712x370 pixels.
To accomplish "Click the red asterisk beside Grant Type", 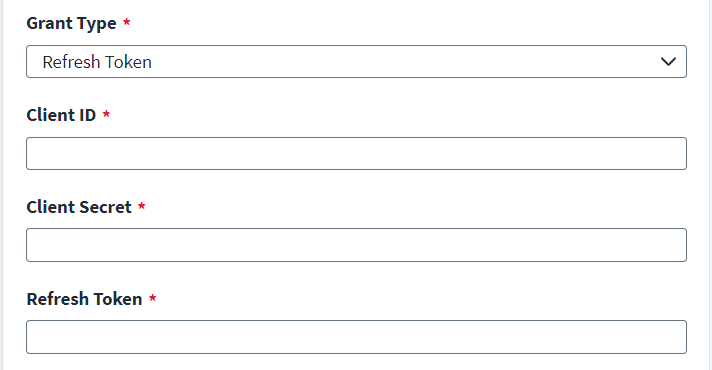I will 127,22.
